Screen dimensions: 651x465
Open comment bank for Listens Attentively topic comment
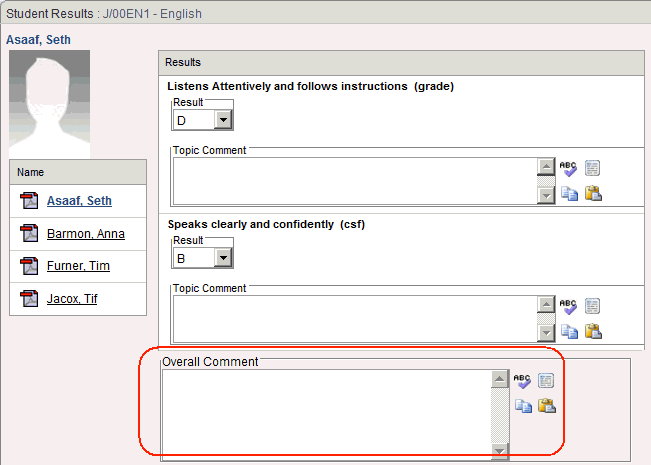(x=592, y=168)
